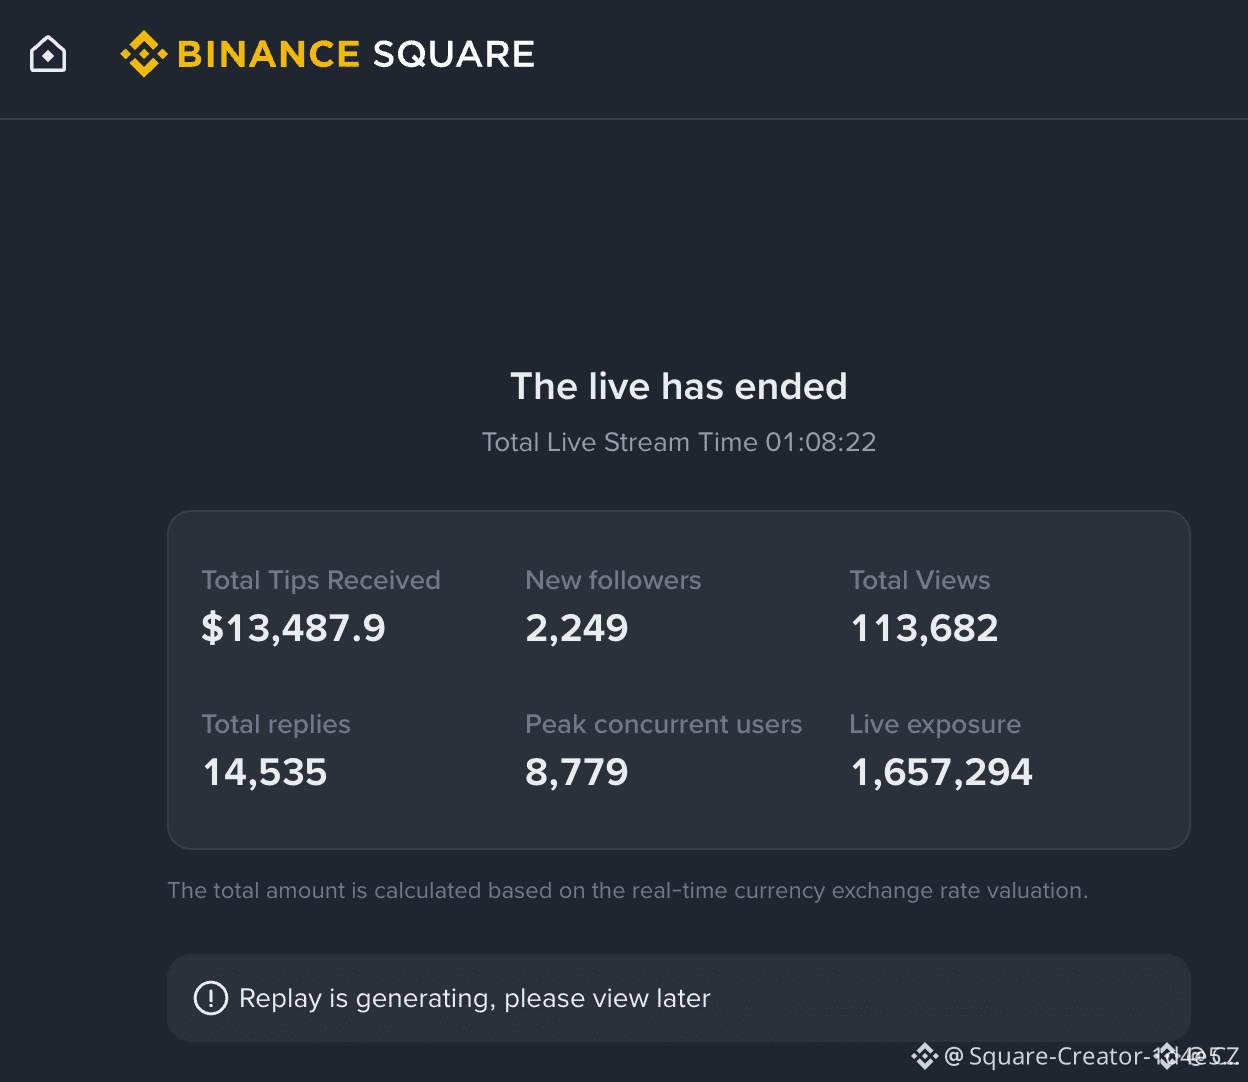This screenshot has width=1248, height=1082.
Task: Click the Binance diamond logo icon
Action: click(144, 54)
